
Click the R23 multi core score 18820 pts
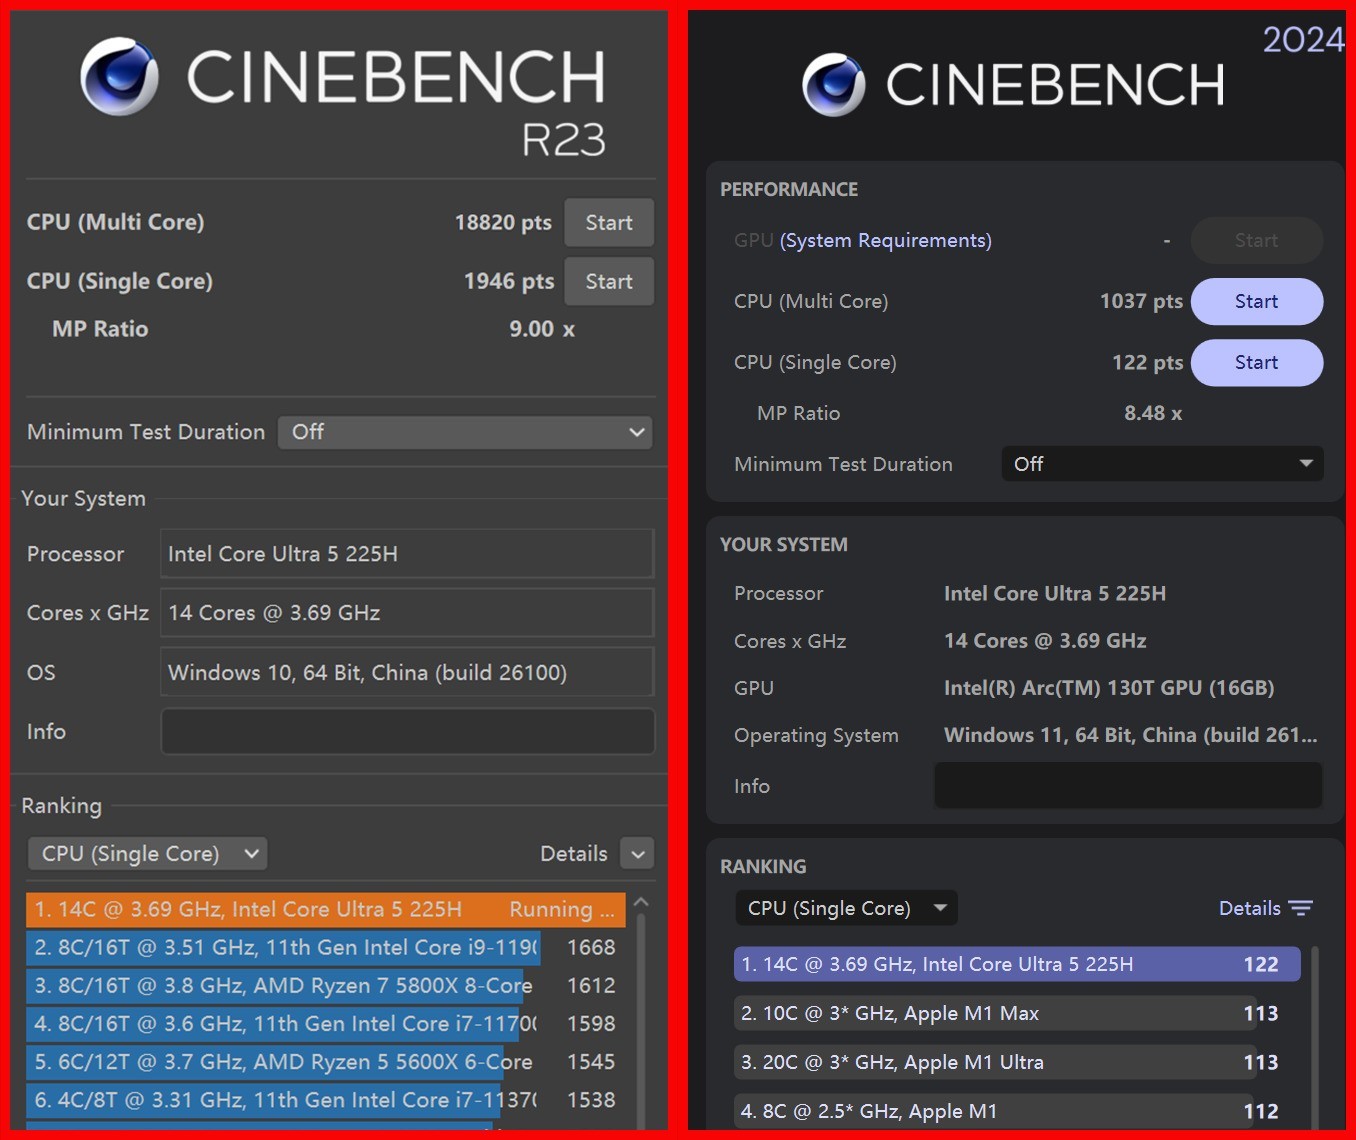pos(503,222)
